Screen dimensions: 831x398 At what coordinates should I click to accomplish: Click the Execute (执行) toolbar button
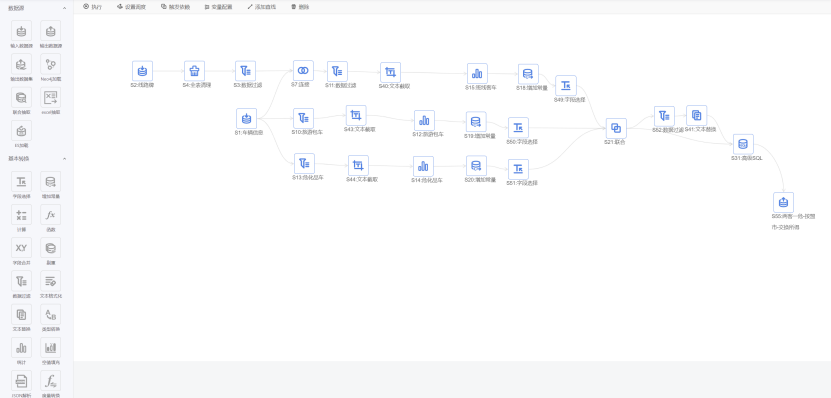[92, 7]
